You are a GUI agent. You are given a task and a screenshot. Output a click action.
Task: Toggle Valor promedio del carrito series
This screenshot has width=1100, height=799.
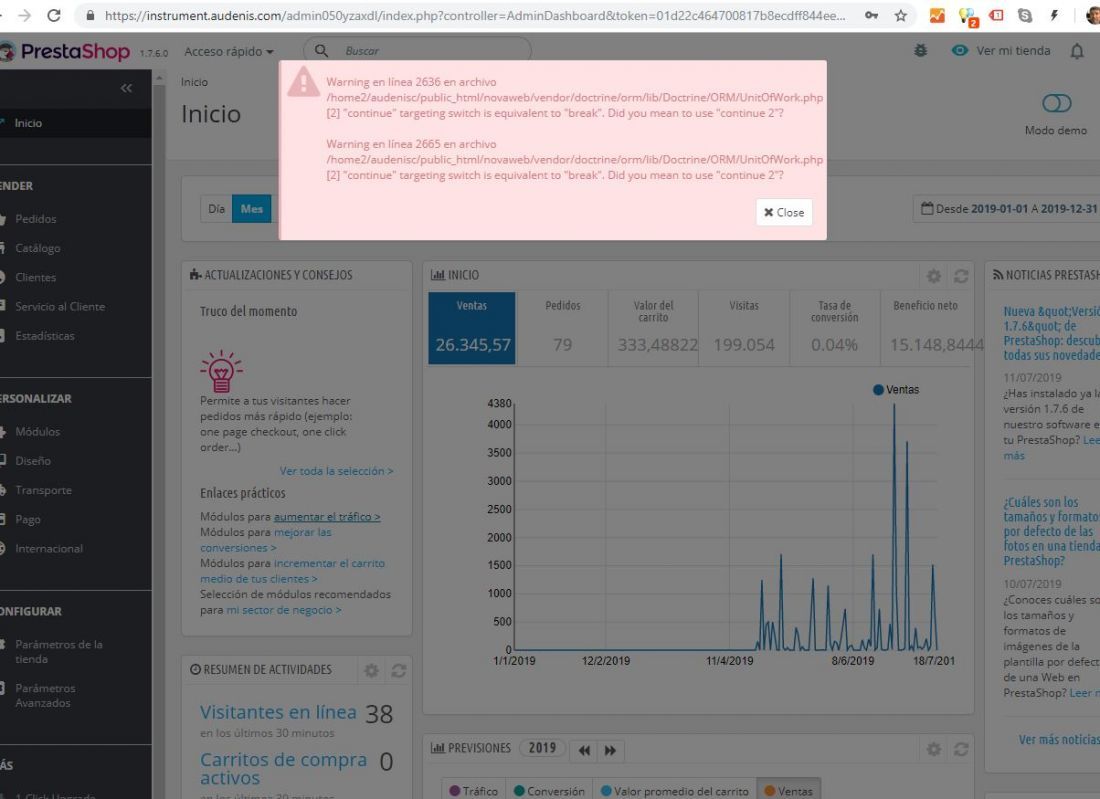pyautogui.click(x=675, y=791)
